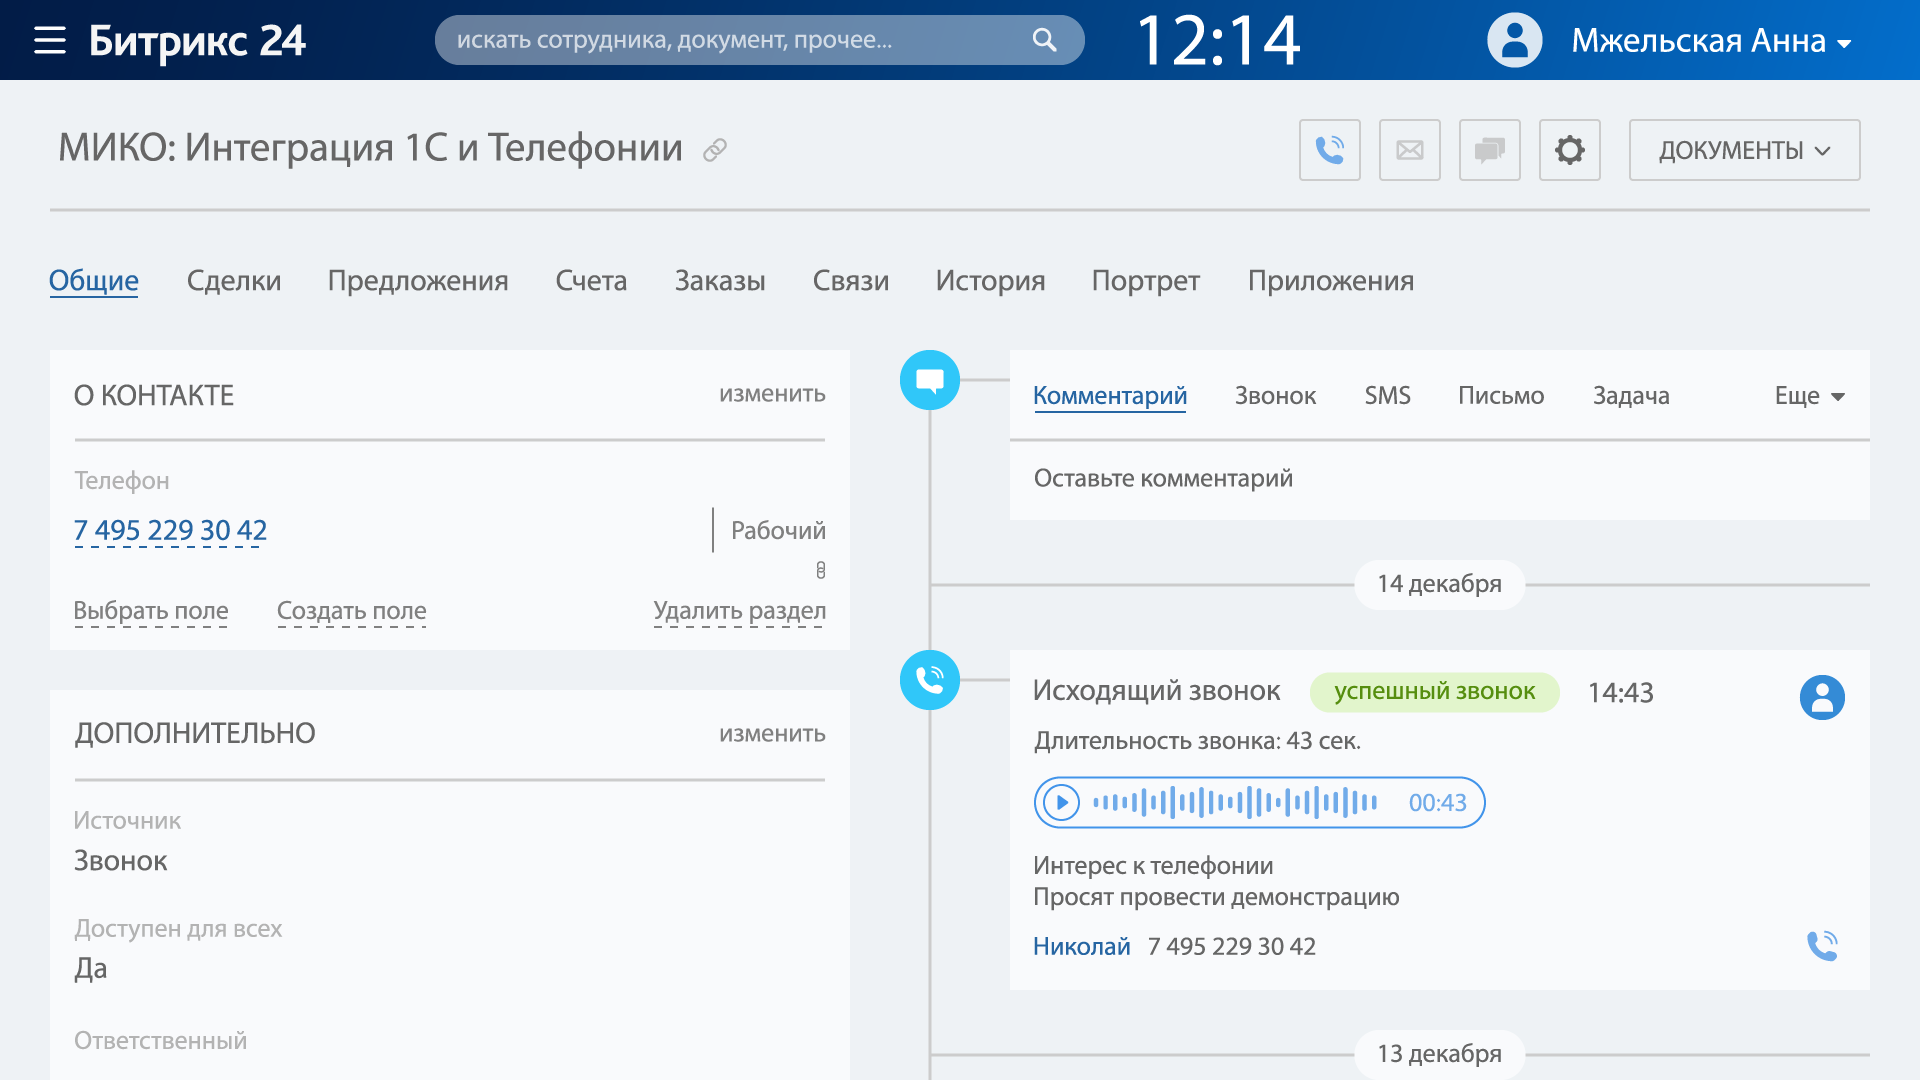Open the hamburger main menu
The width and height of the screenshot is (1920, 1080).
[x=49, y=40]
